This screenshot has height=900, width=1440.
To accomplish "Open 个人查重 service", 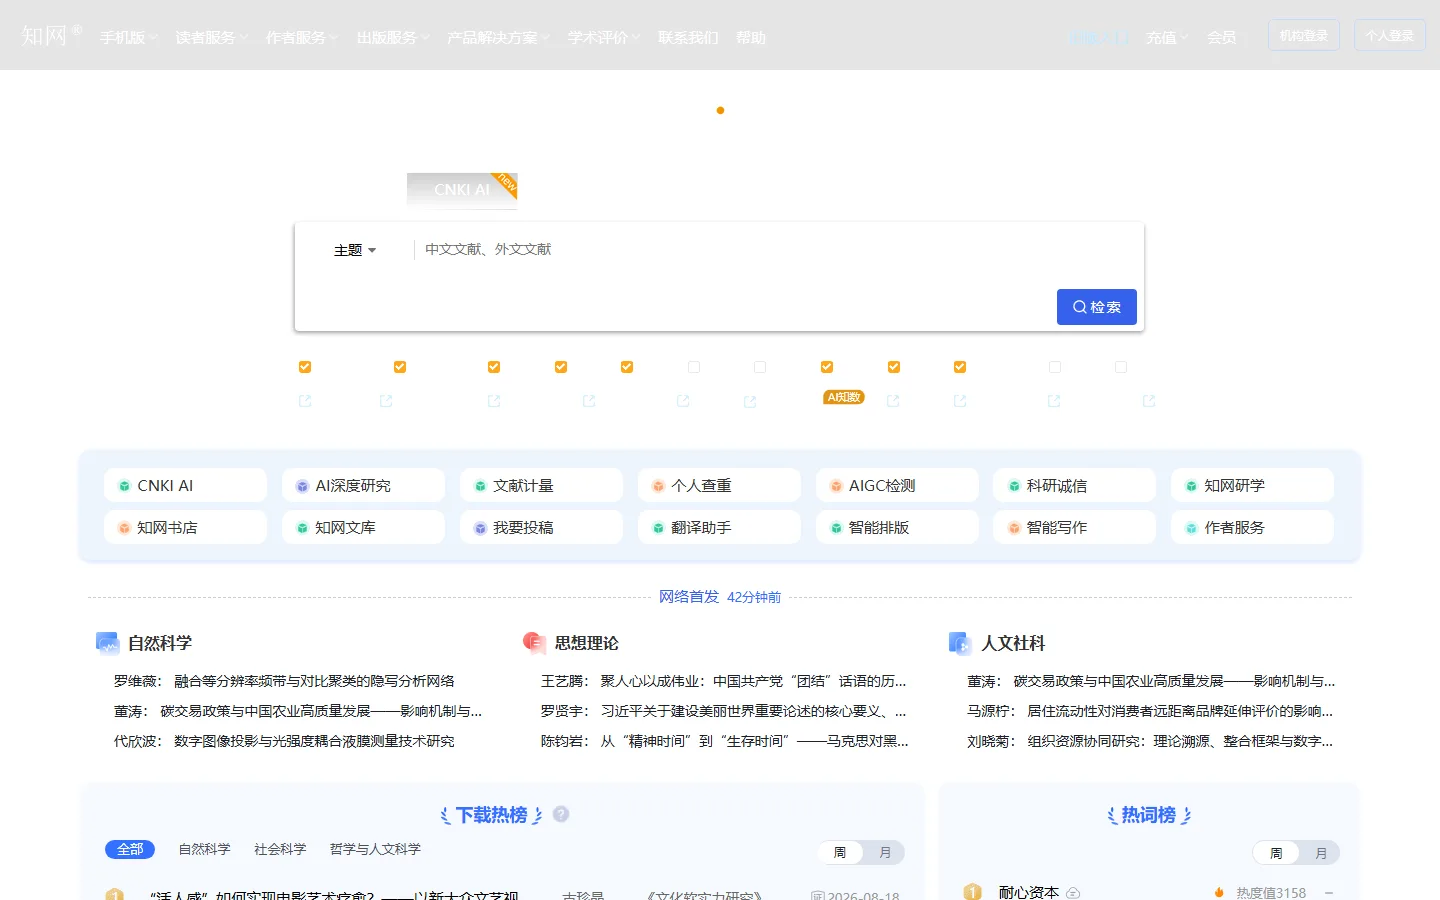I will pos(719,485).
